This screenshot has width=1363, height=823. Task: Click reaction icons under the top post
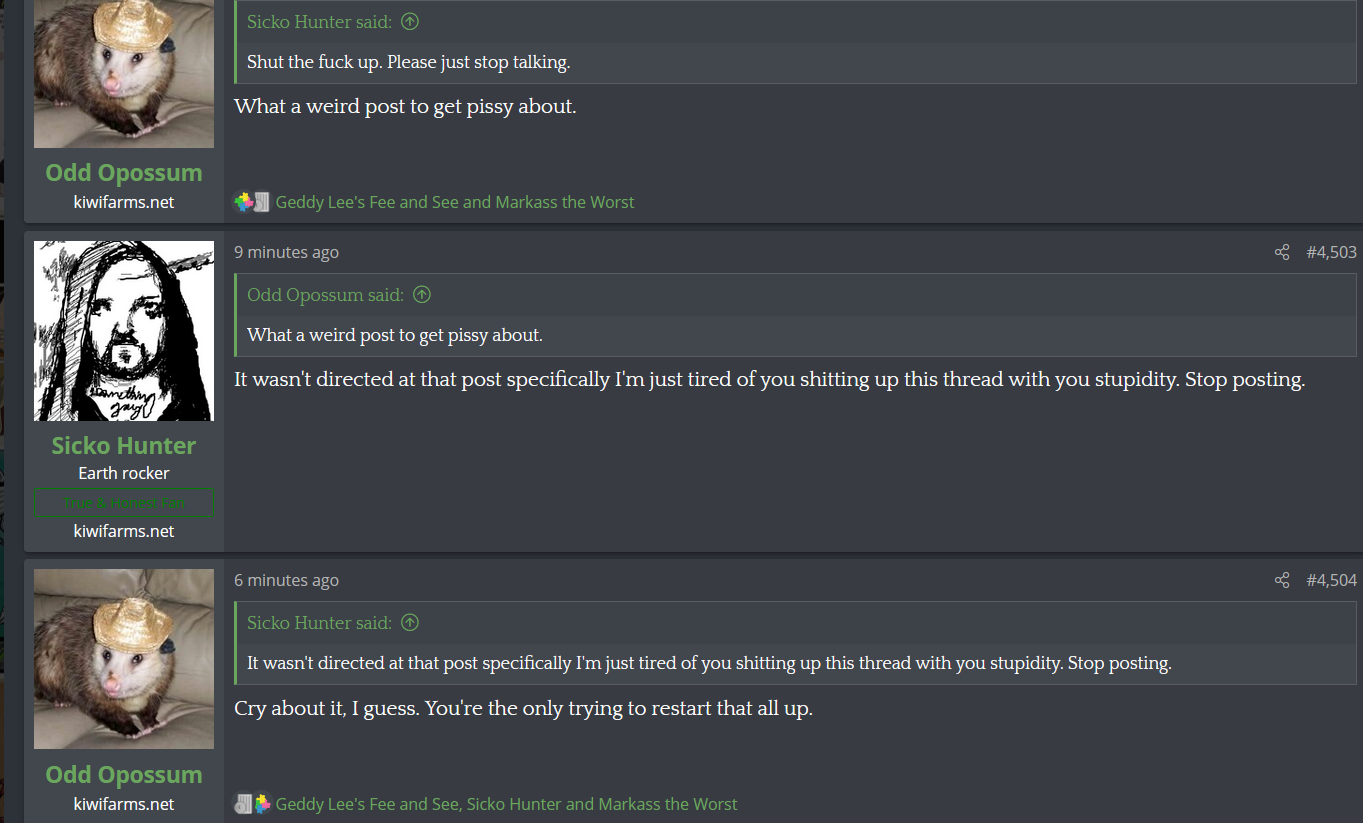tap(252, 202)
